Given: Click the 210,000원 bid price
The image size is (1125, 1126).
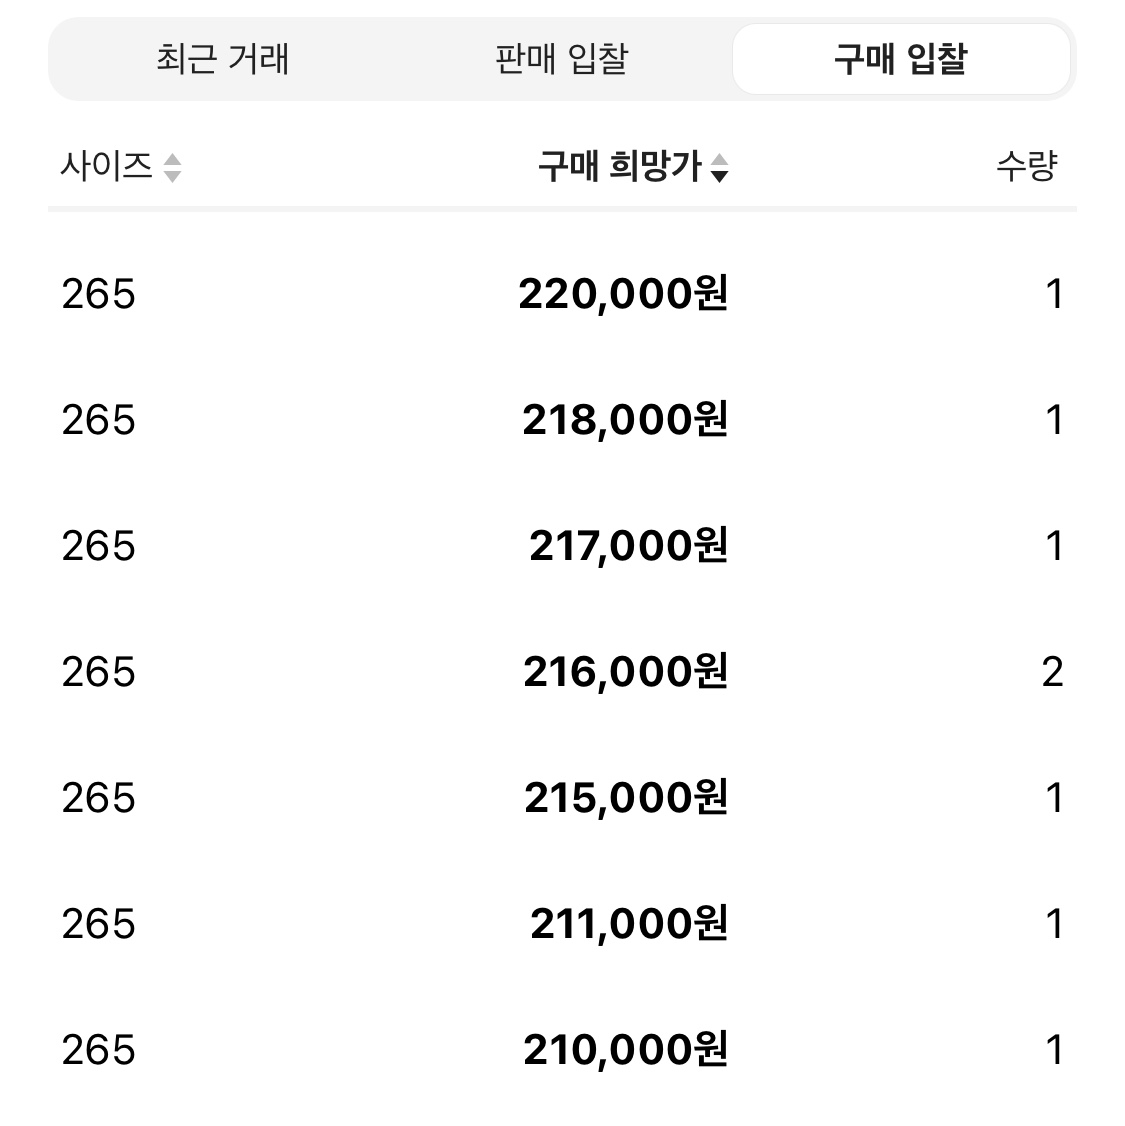Looking at the screenshot, I should click(625, 1050).
